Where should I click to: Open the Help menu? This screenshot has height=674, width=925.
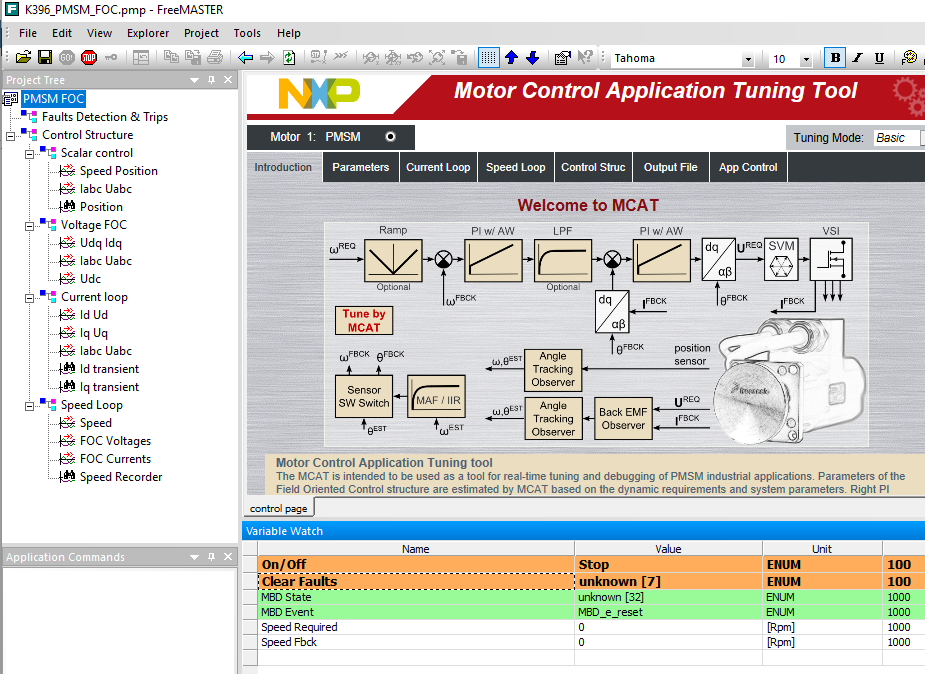click(x=288, y=33)
